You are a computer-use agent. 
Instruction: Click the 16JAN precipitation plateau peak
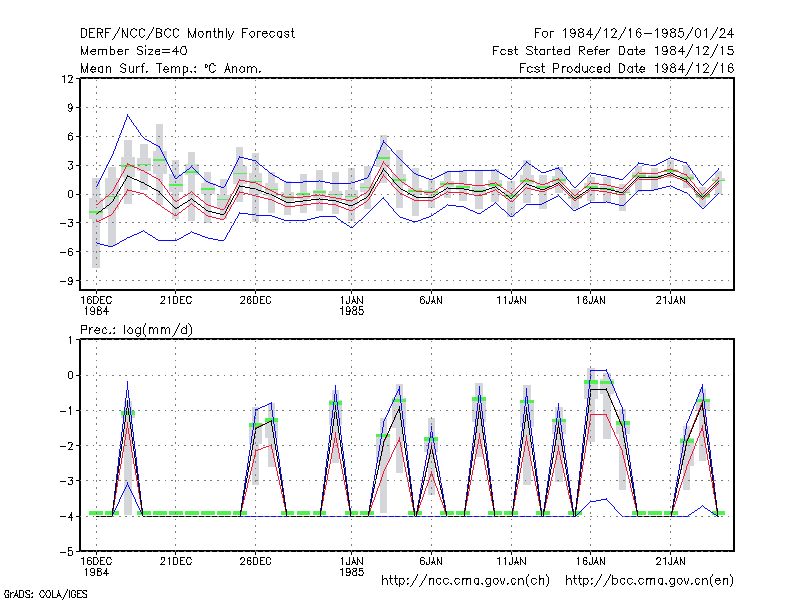(598, 370)
